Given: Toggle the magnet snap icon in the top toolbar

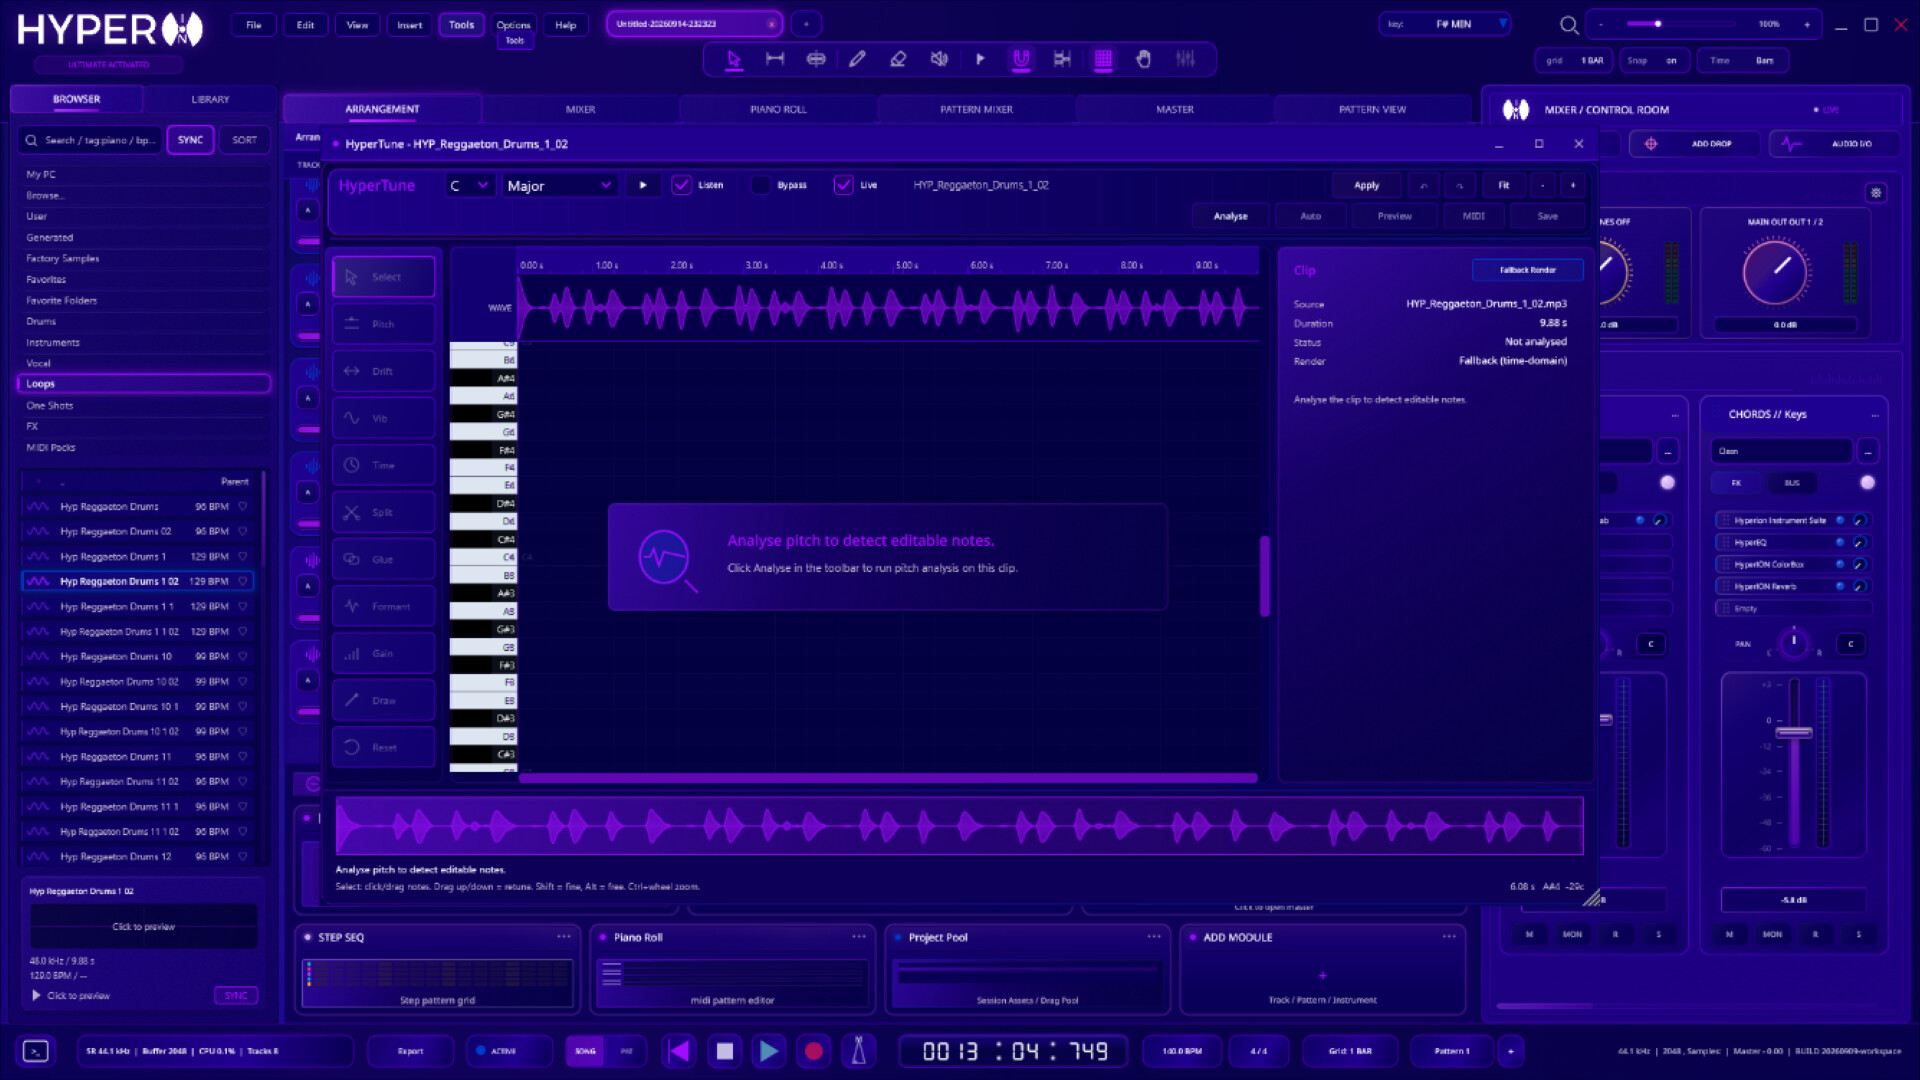Looking at the screenshot, I should (1021, 59).
